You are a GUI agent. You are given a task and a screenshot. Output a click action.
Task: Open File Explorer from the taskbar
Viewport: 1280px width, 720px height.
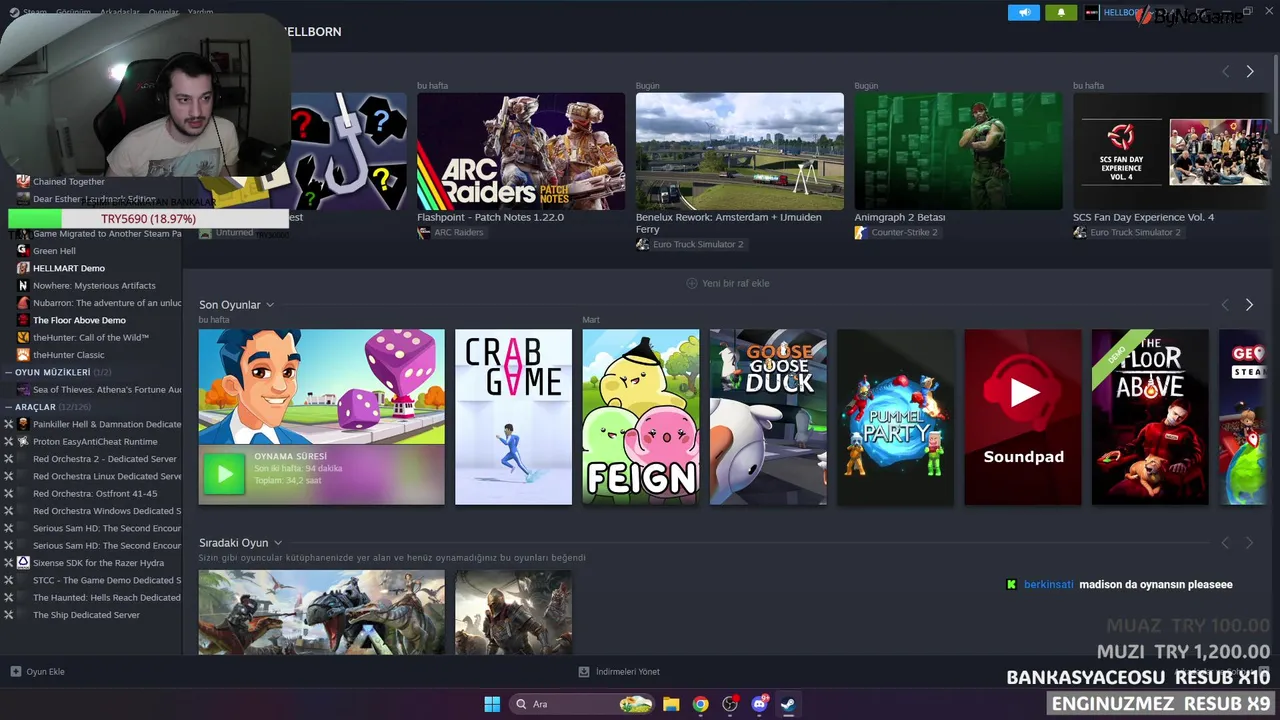click(x=671, y=704)
